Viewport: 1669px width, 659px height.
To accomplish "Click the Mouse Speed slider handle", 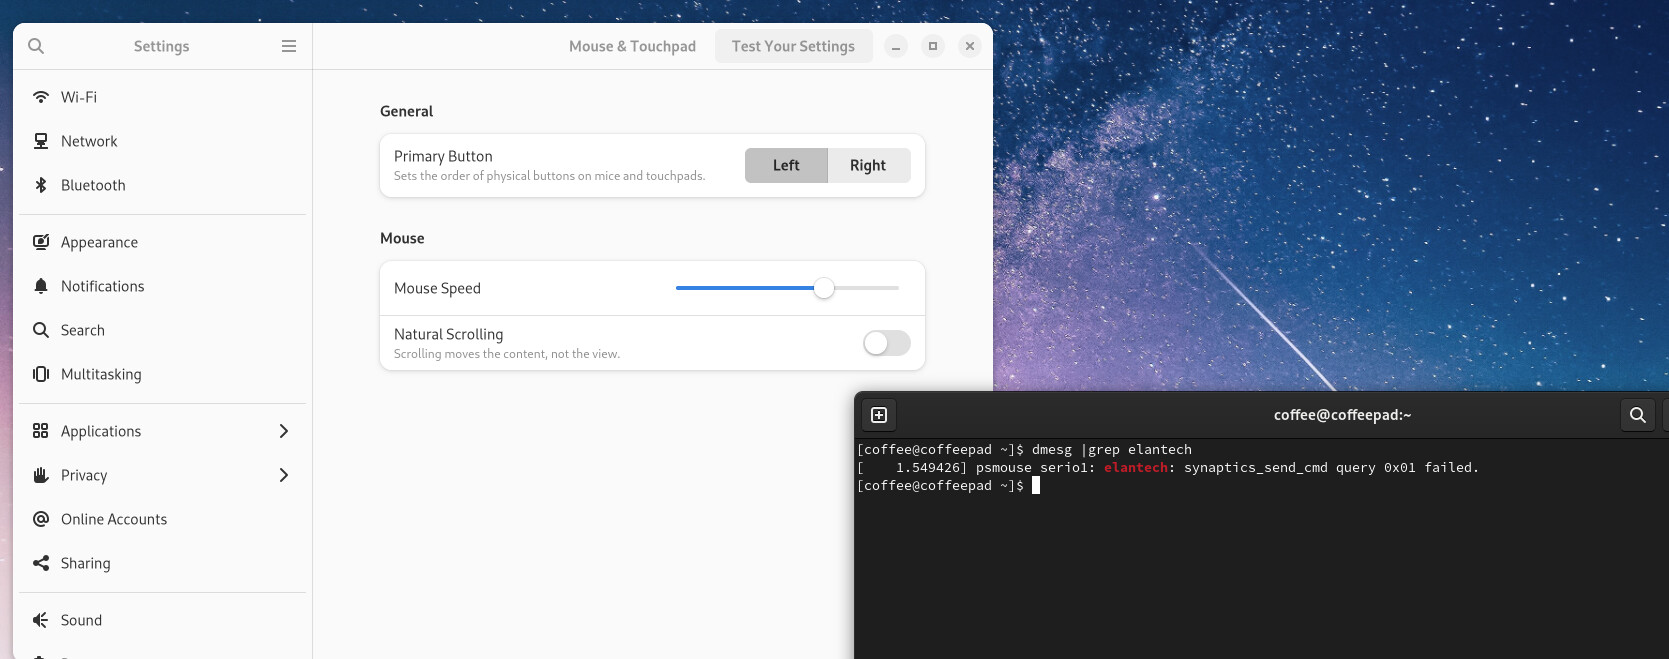I will pyautogui.click(x=823, y=288).
